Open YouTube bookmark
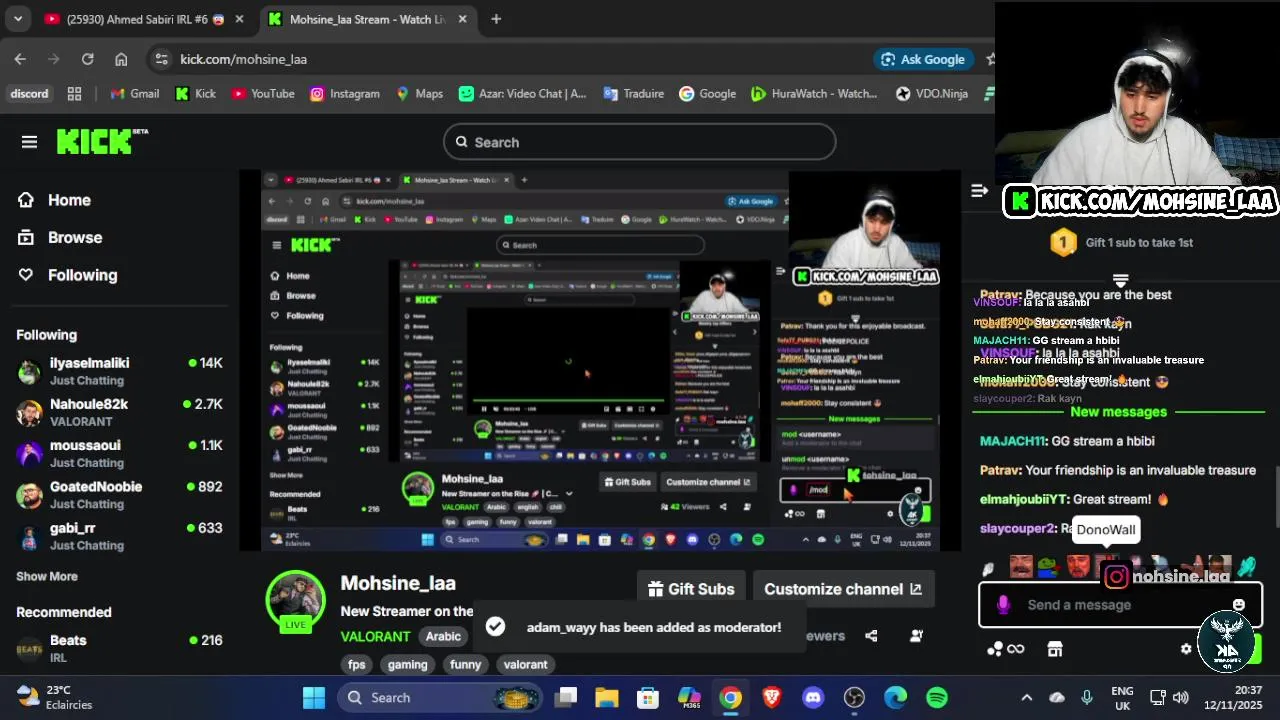This screenshot has width=1280, height=720. pyautogui.click(x=262, y=94)
